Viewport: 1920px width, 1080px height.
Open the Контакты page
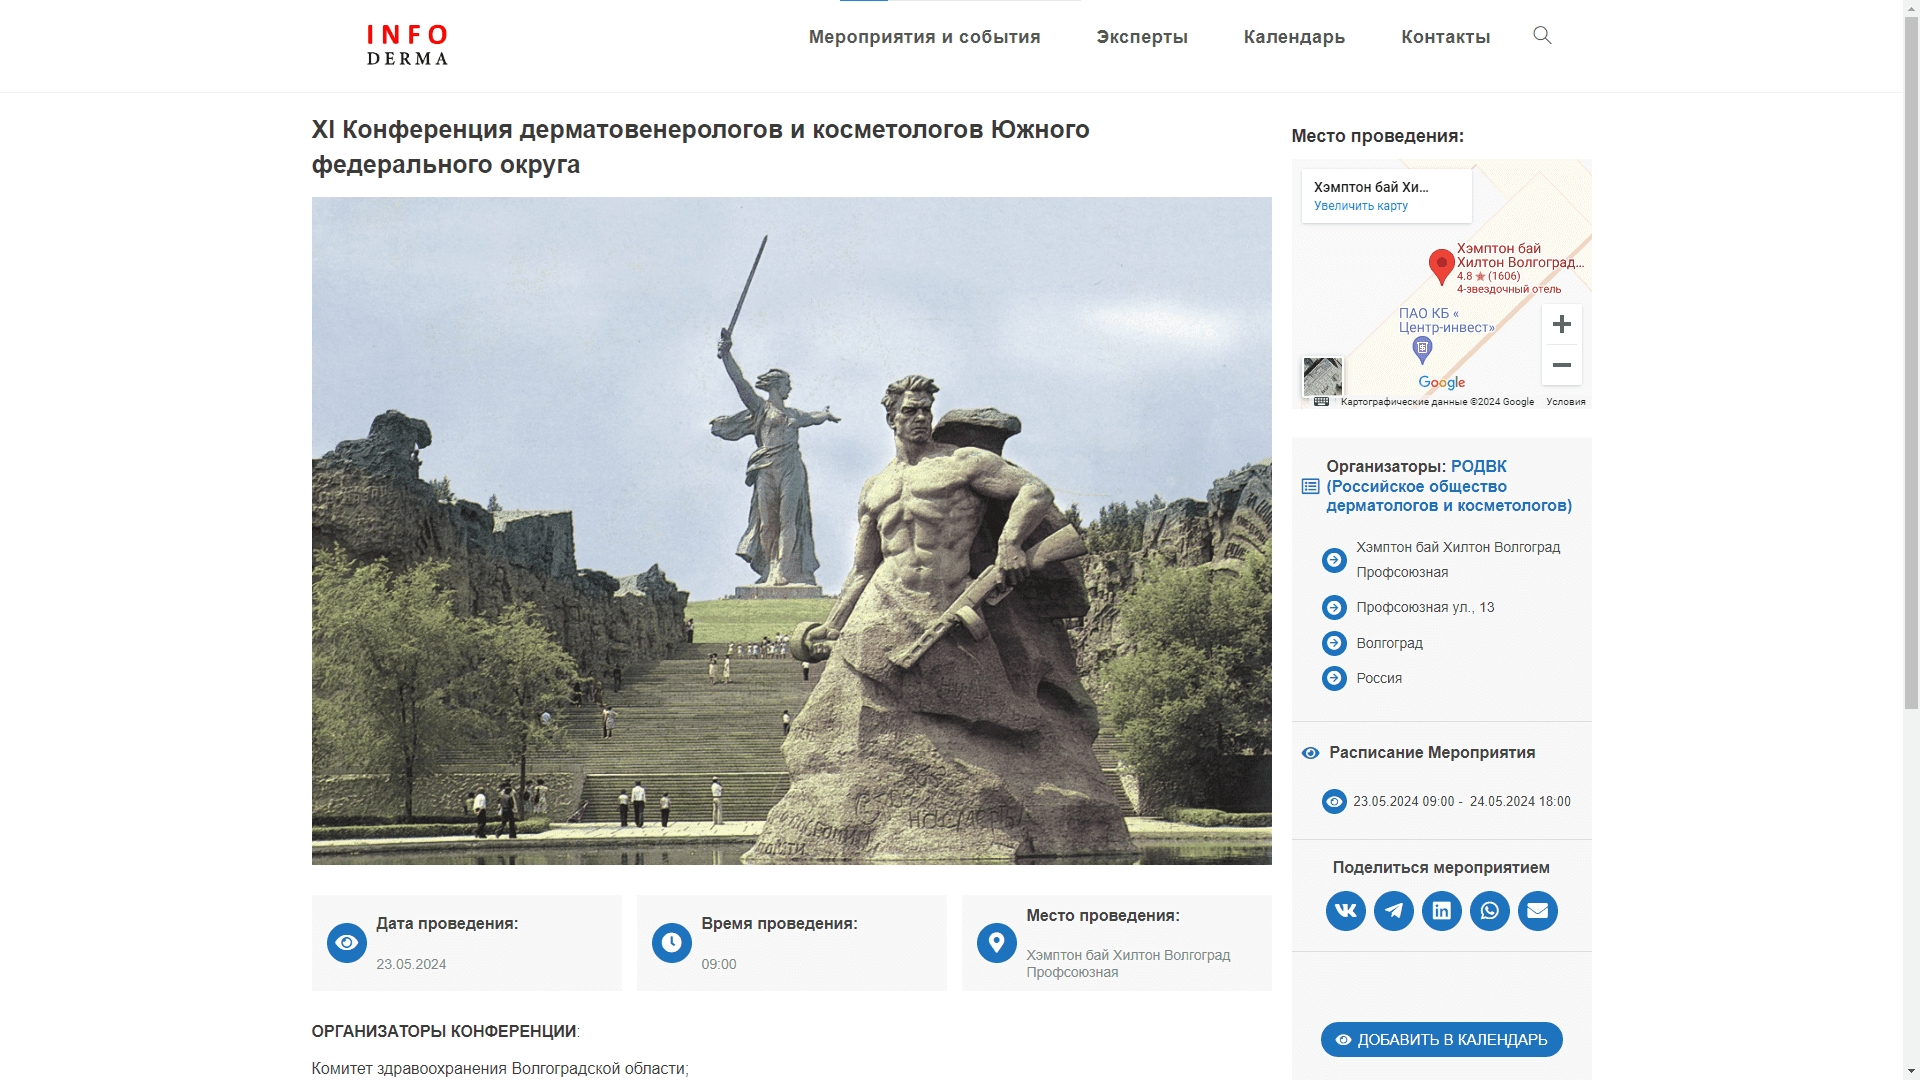coord(1445,37)
